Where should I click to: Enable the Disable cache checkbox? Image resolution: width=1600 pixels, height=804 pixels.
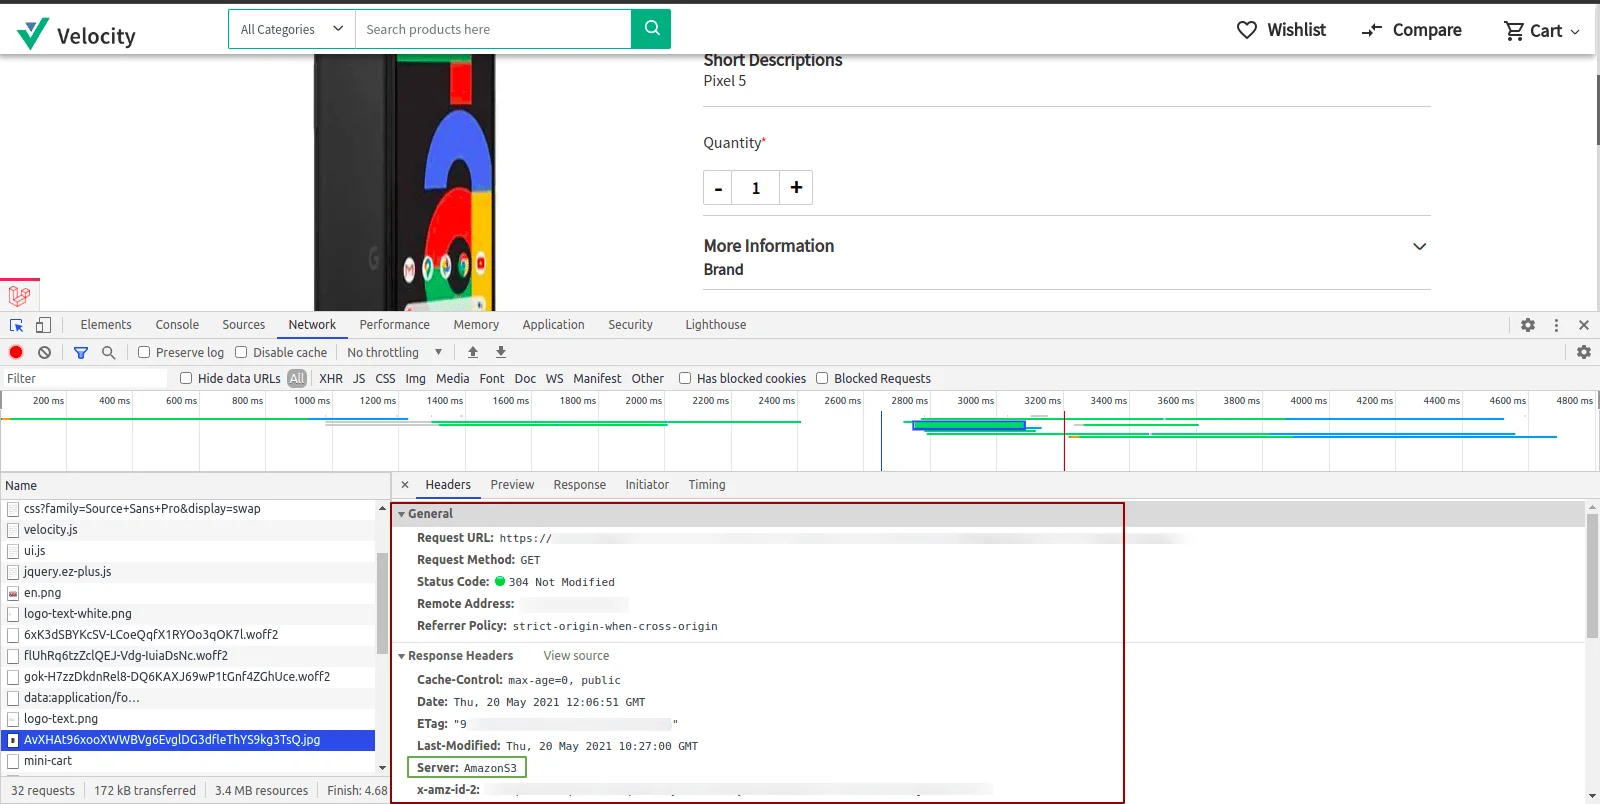tap(241, 352)
